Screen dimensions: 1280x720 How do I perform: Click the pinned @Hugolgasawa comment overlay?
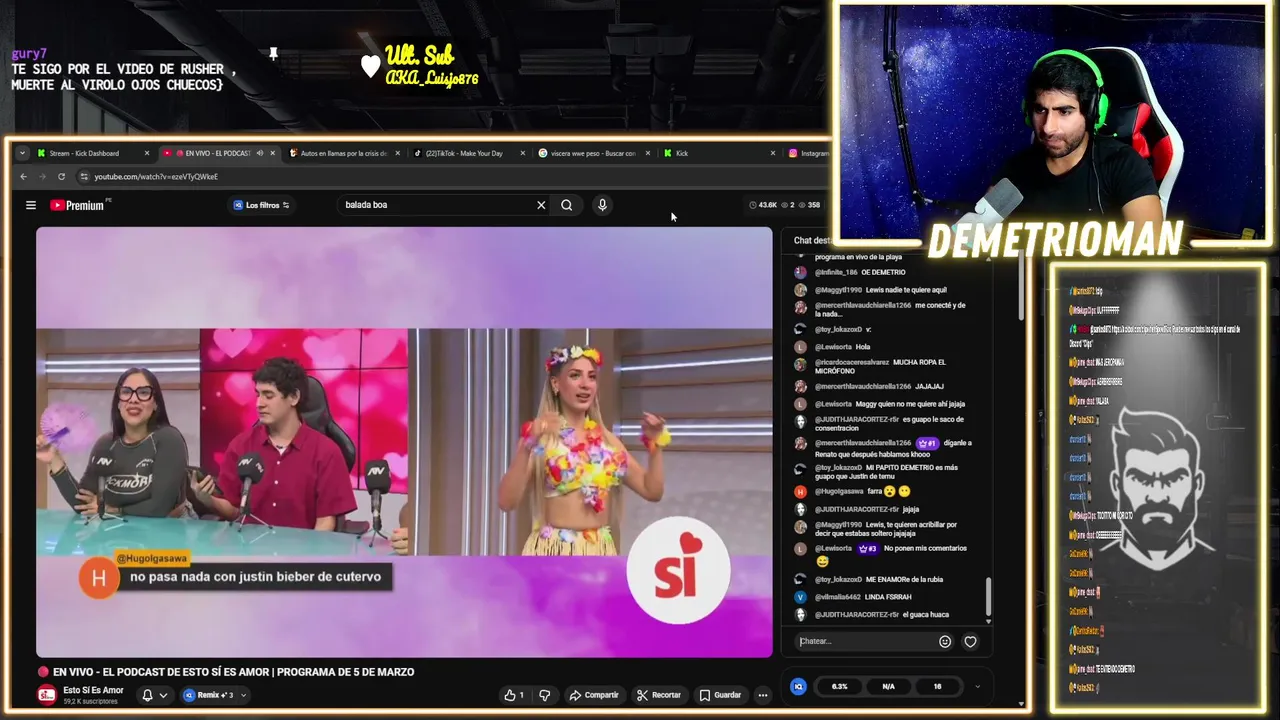click(237, 574)
